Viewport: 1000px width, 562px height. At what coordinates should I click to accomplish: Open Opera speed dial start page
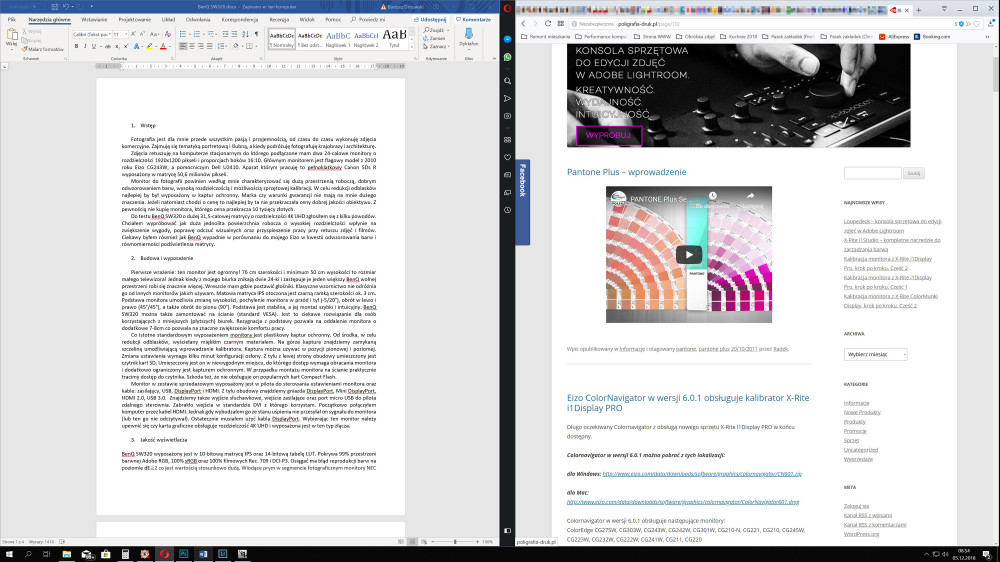pos(561,24)
